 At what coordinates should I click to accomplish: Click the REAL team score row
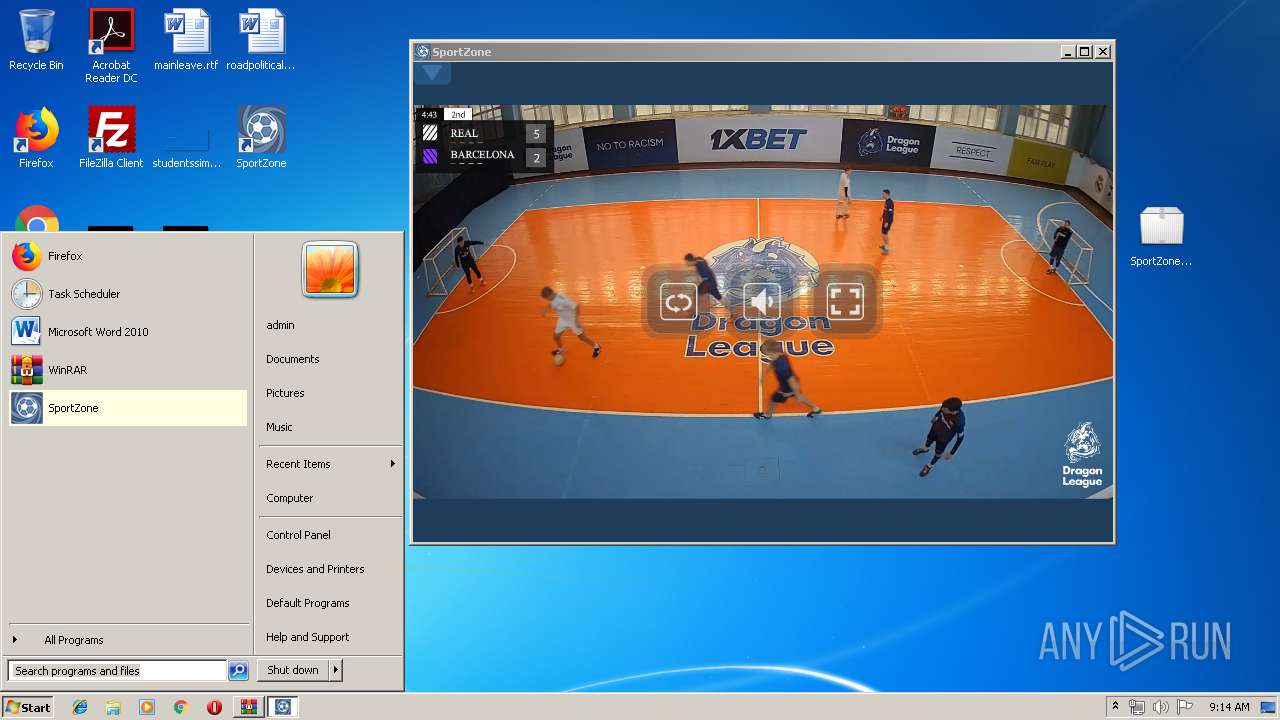[483, 133]
